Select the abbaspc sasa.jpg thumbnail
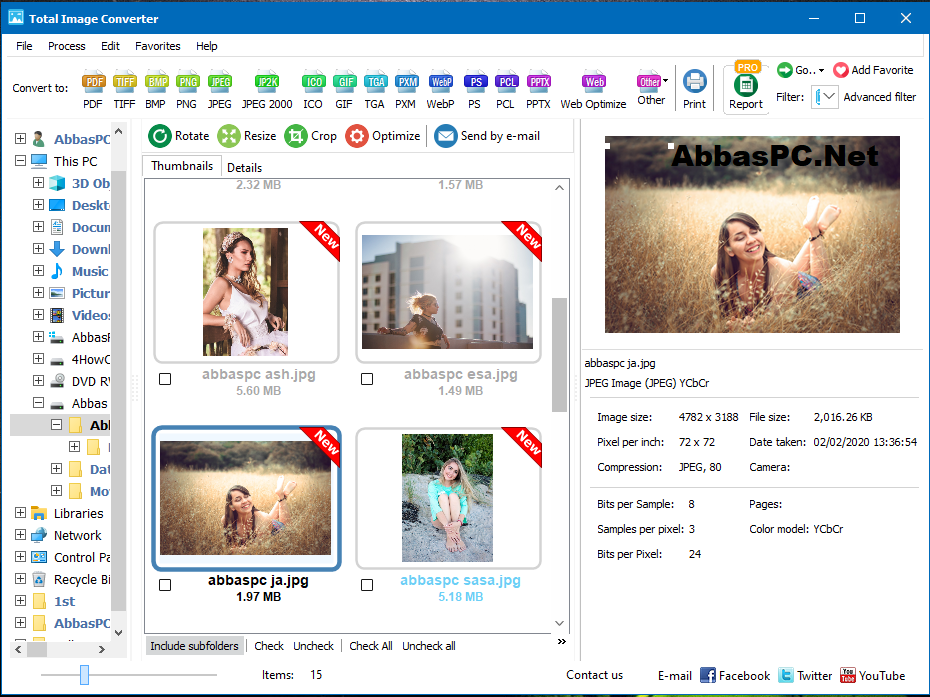The height and width of the screenshot is (697, 930). point(448,498)
